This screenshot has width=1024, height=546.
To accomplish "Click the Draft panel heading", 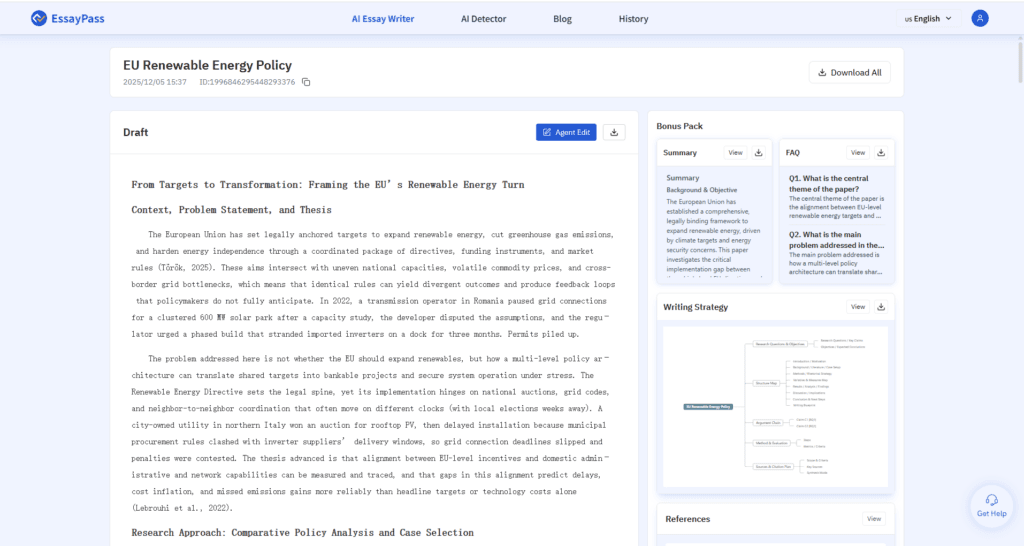I will [136, 132].
